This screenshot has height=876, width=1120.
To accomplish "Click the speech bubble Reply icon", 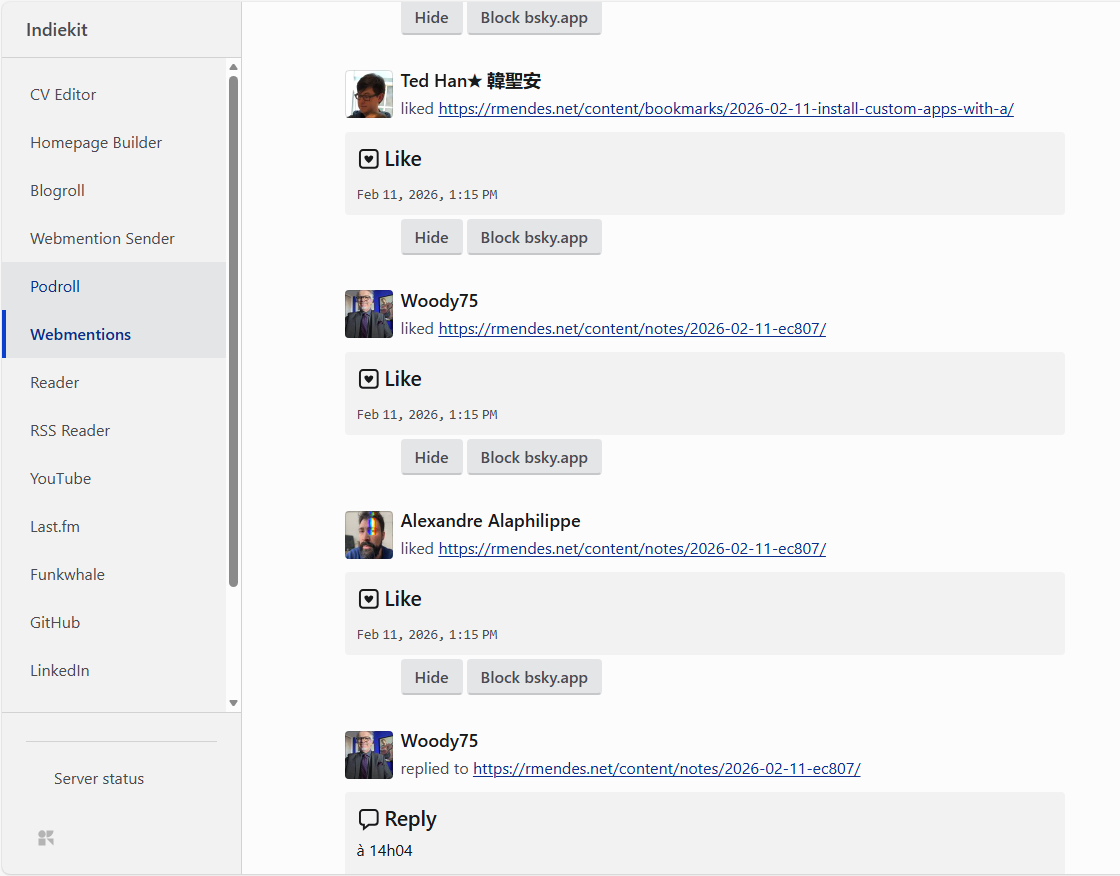I will [x=368, y=819].
